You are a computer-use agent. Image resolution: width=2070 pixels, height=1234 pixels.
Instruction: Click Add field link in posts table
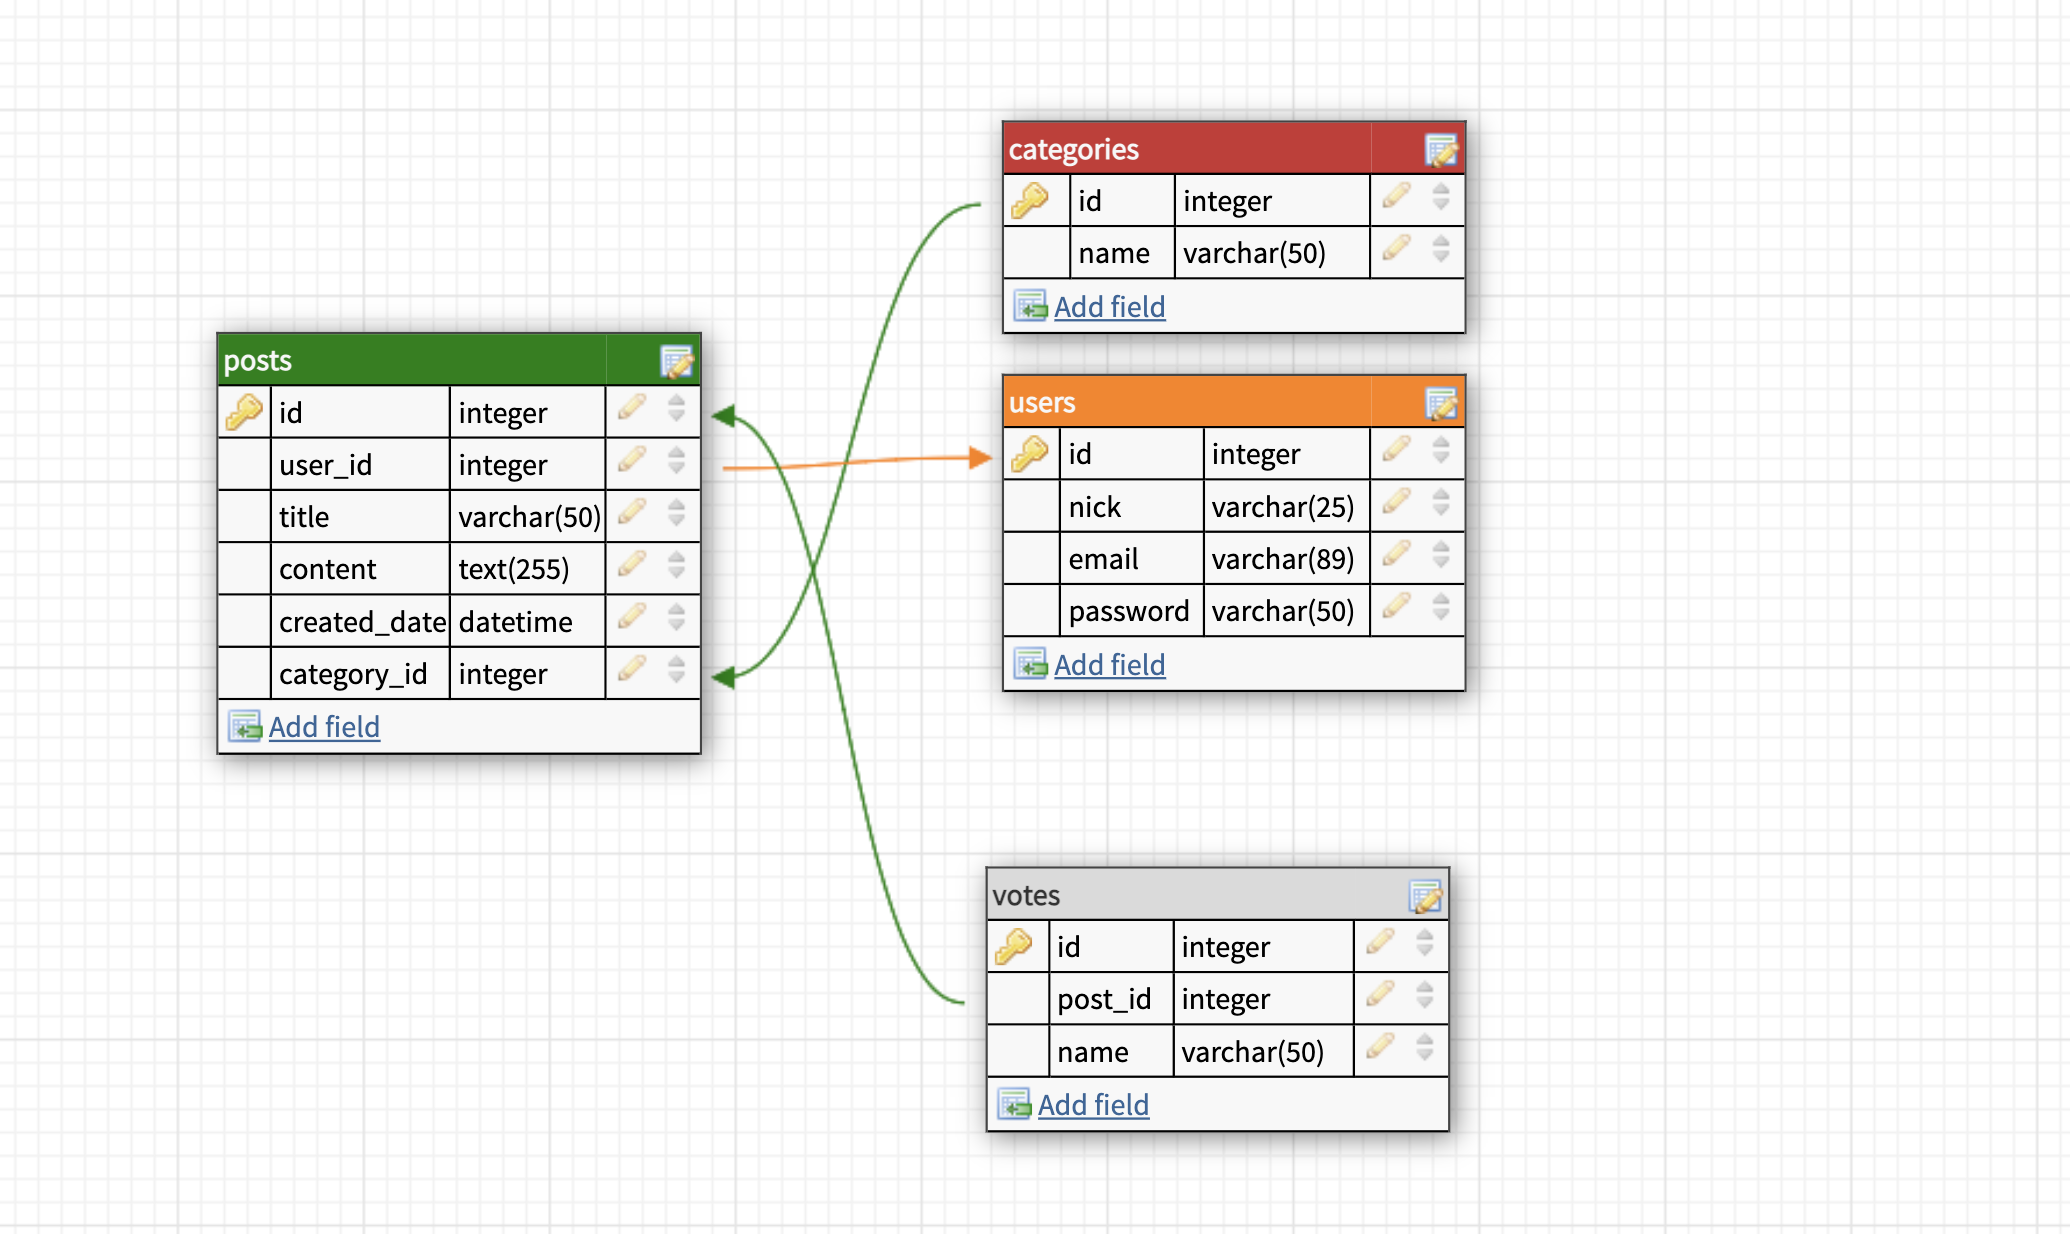pyautogui.click(x=324, y=727)
